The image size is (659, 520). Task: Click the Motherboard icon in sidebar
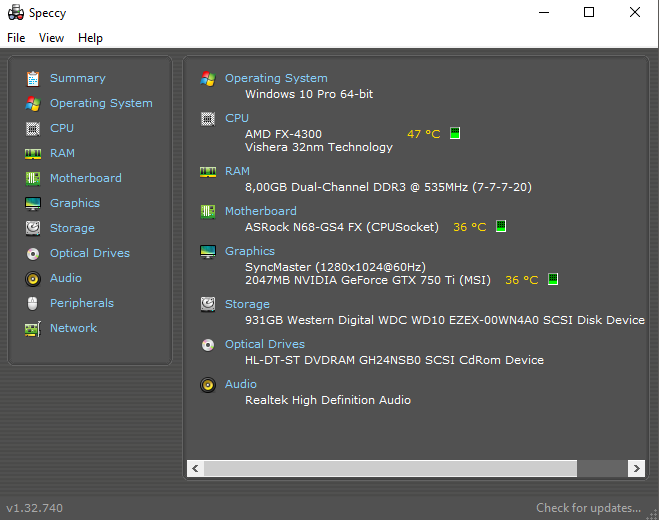(x=33, y=179)
